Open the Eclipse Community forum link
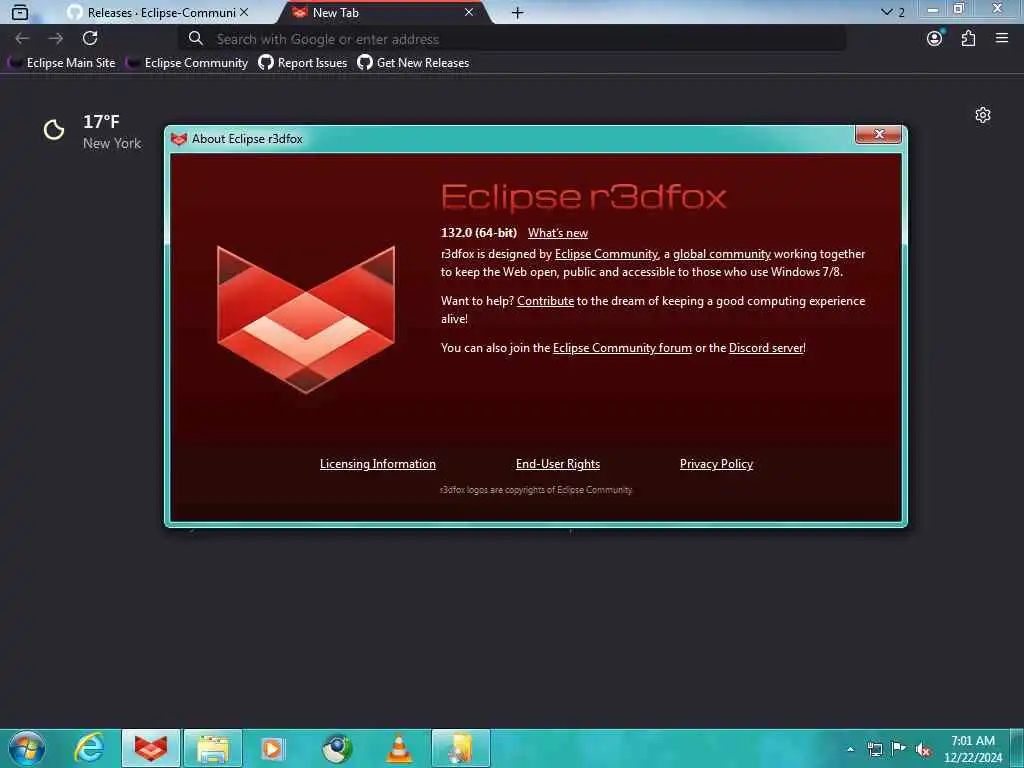 (x=622, y=348)
